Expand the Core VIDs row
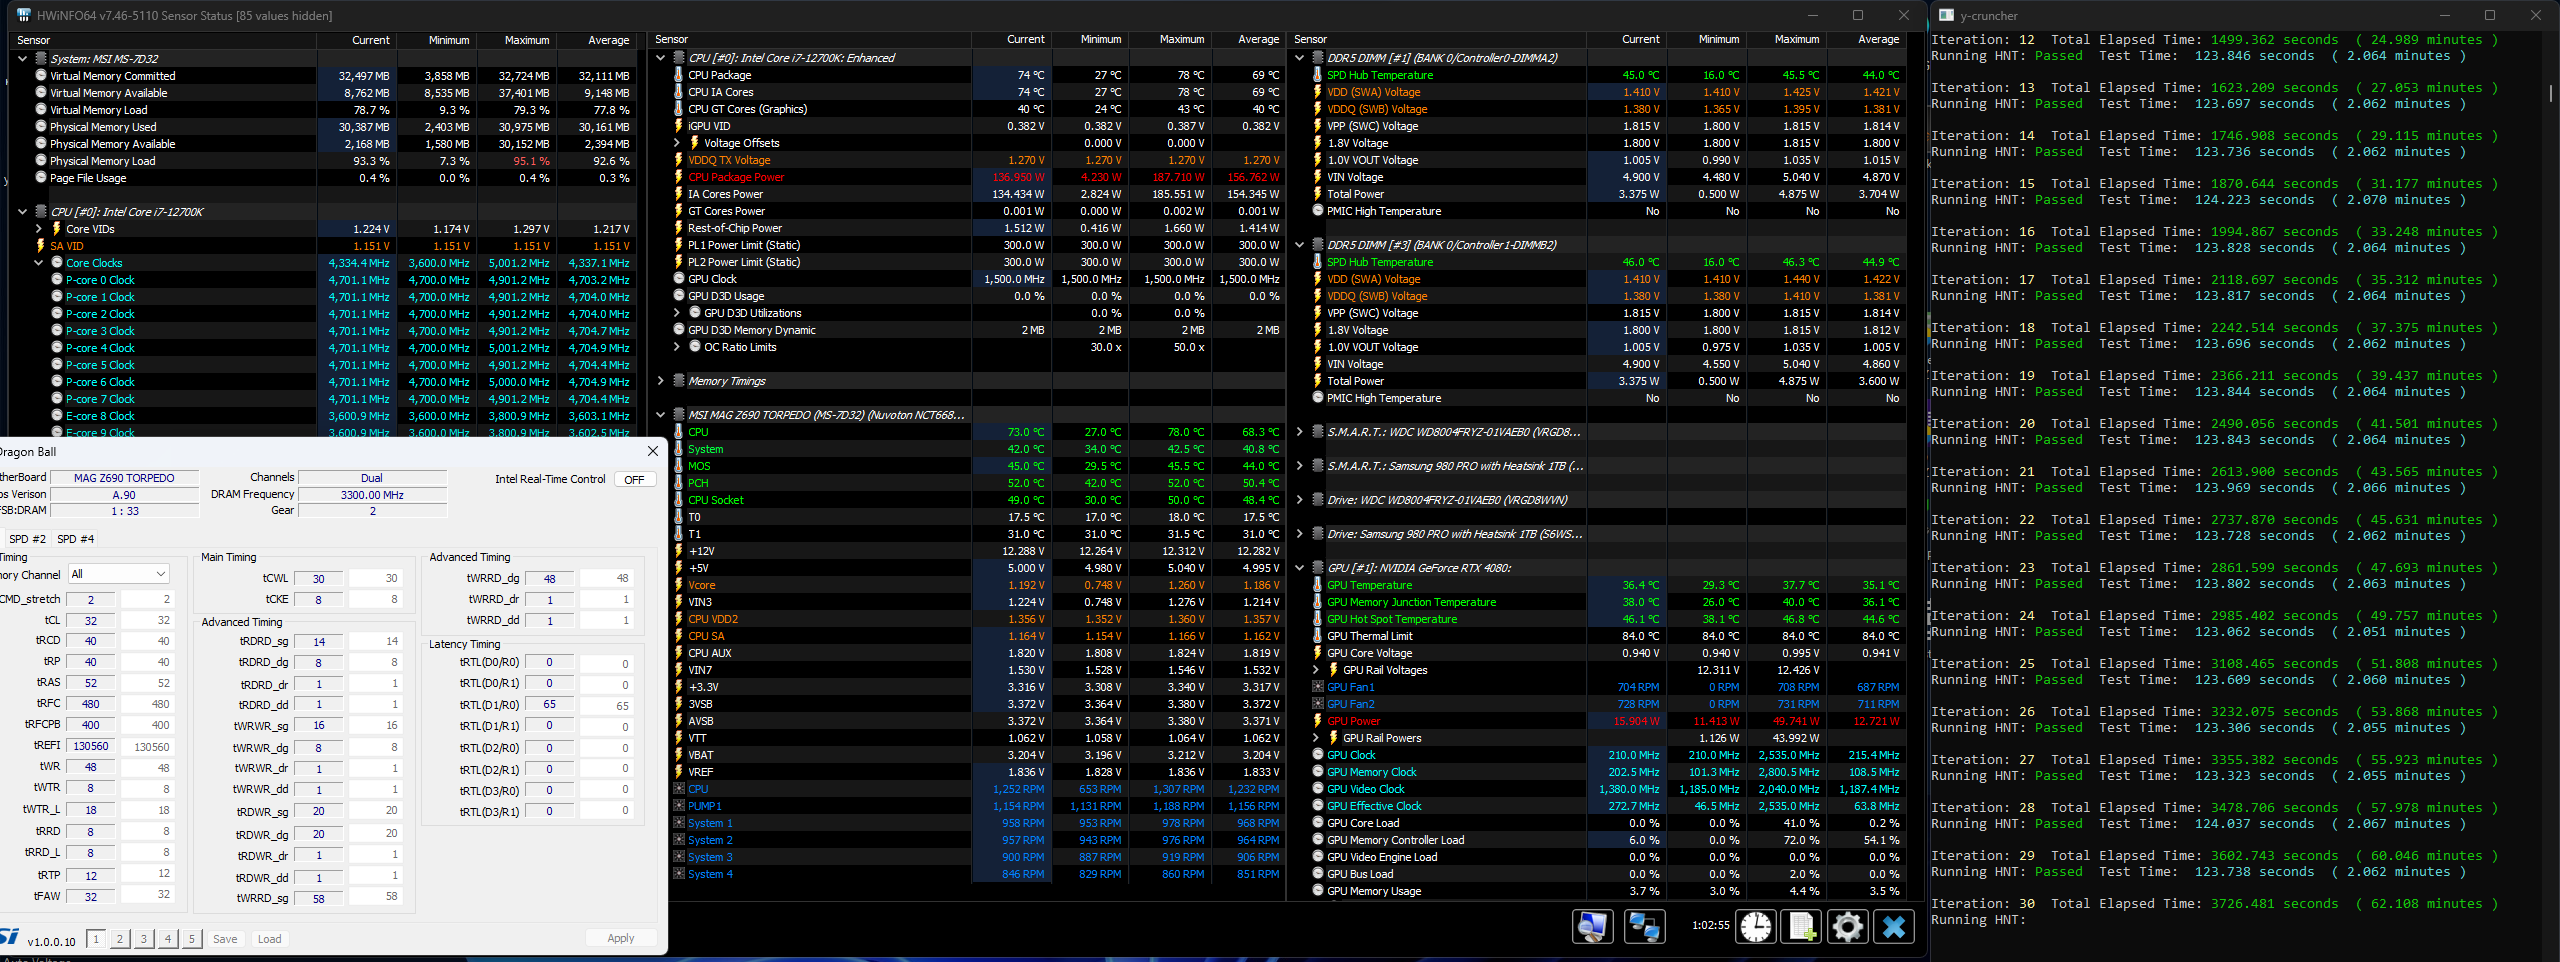The image size is (2560, 962). 38,229
